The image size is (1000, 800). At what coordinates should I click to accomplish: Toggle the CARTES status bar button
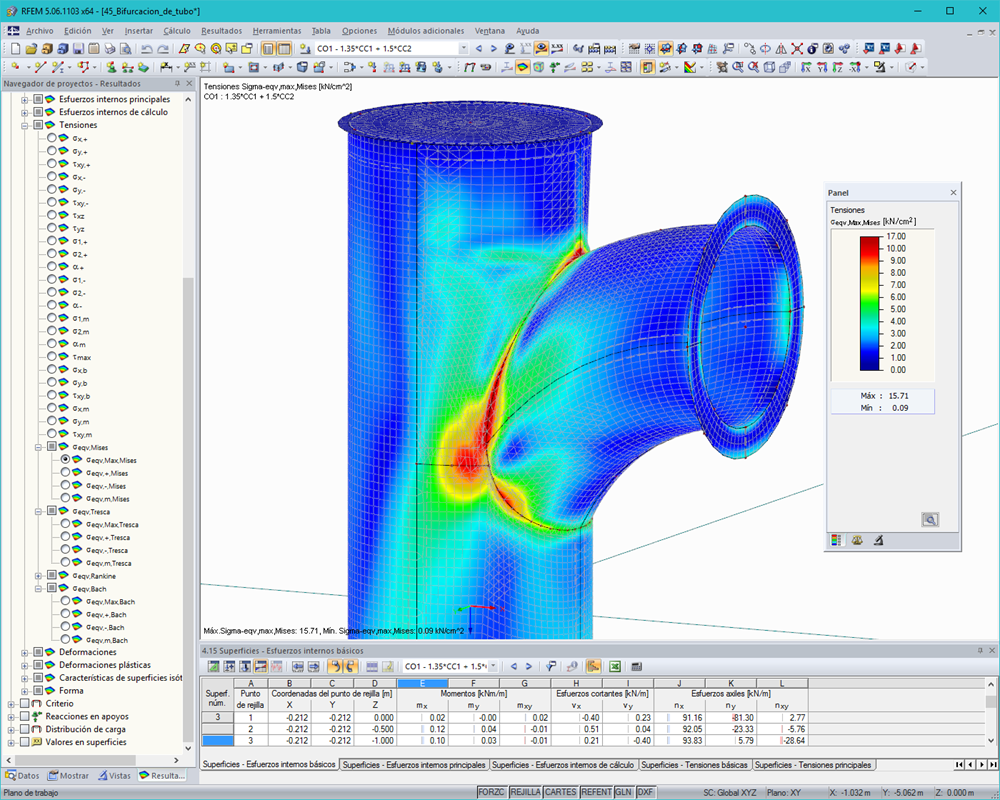561,792
